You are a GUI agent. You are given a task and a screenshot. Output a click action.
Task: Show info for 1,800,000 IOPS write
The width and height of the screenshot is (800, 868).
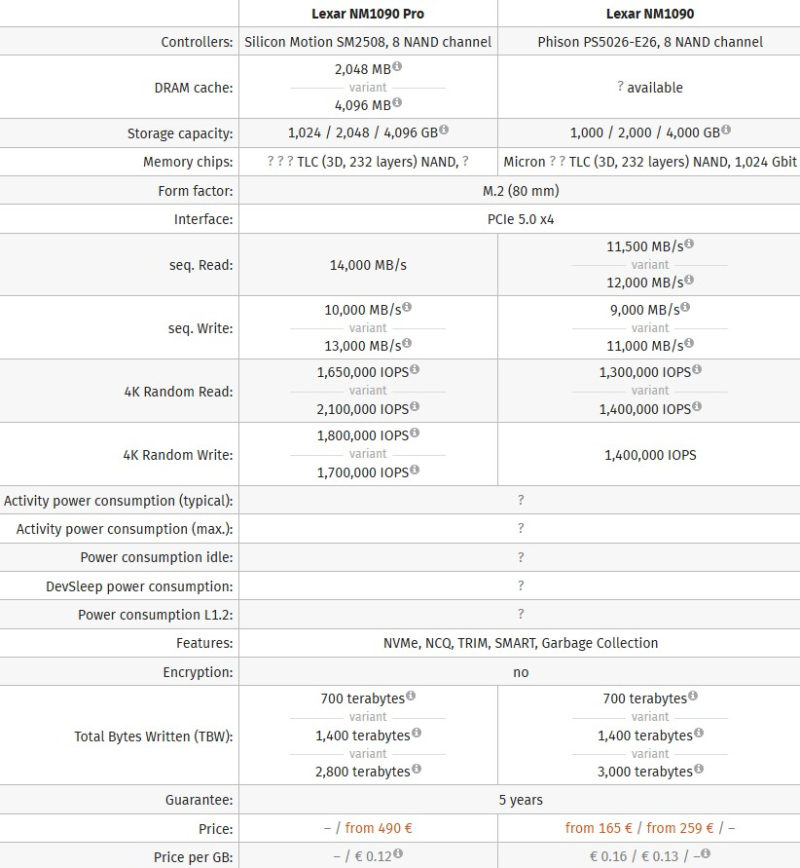415,433
